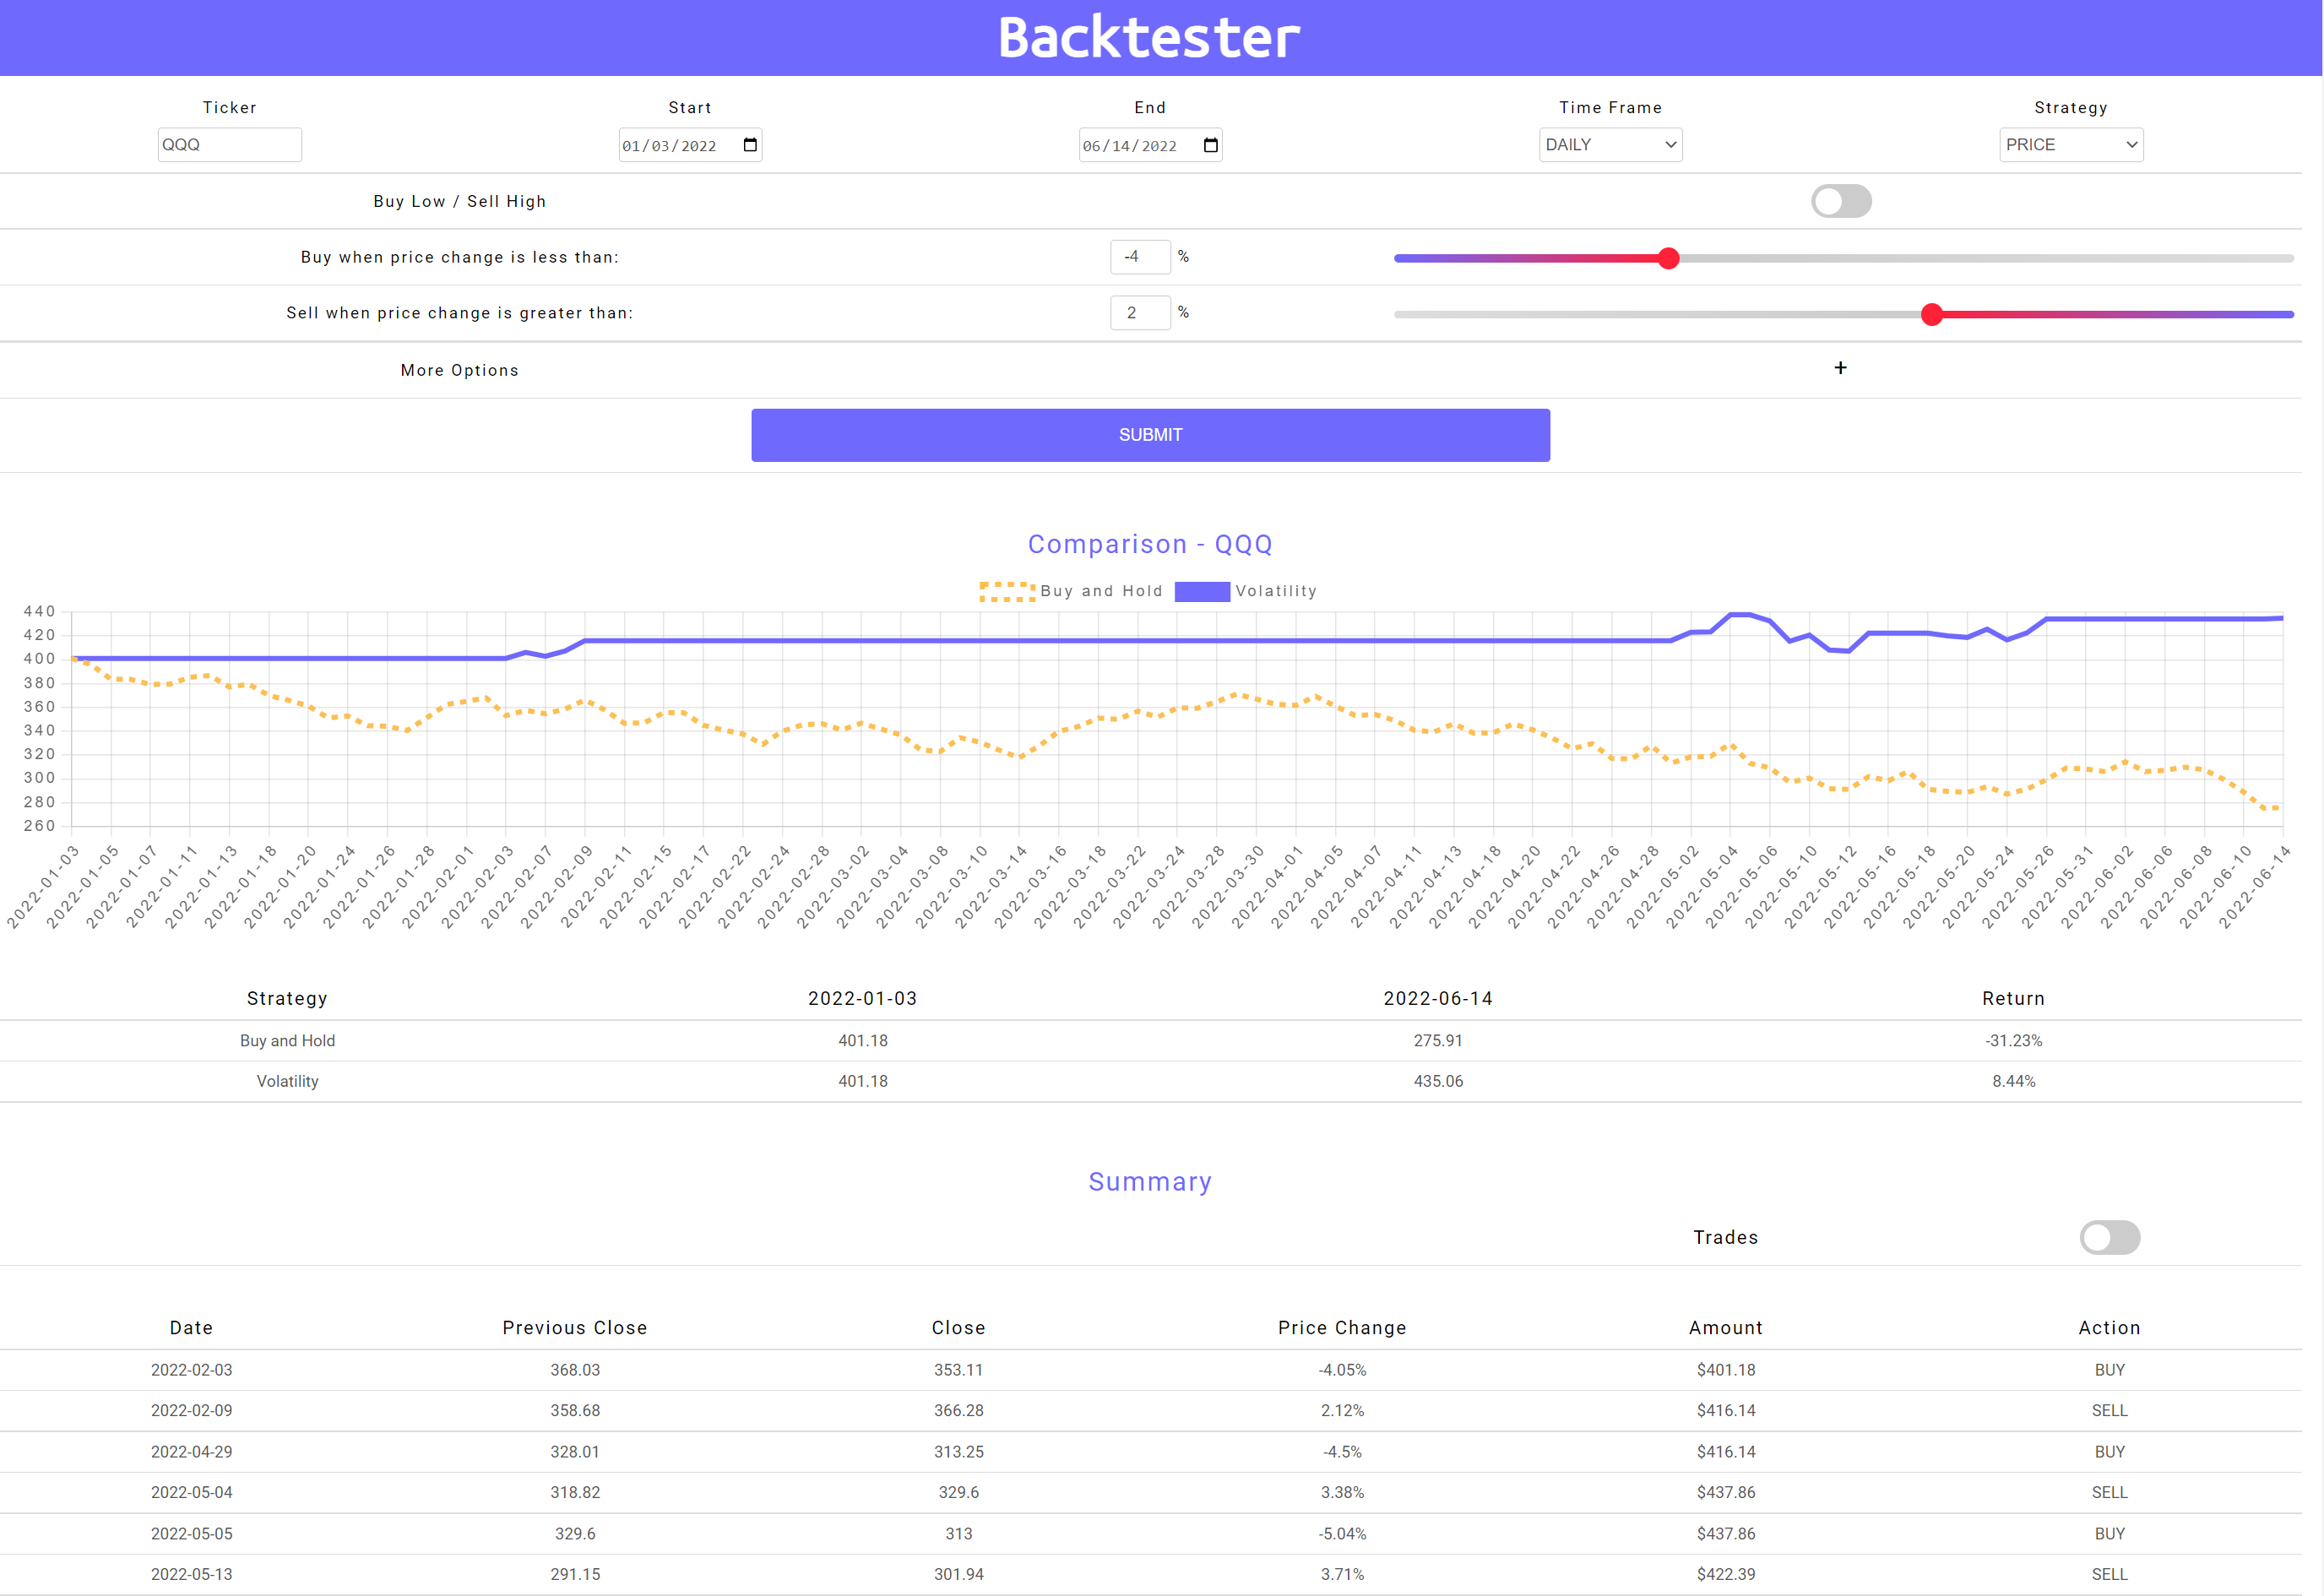2324x1596 pixels.
Task: Toggle the Buy and Hold legend swatch
Action: click(x=1007, y=591)
